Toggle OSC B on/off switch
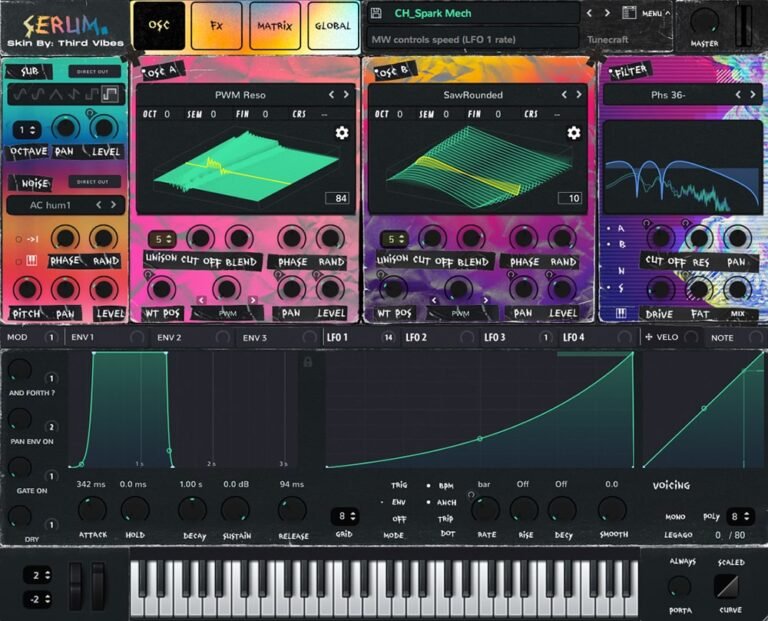Screen dimensions: 768x621 [x=378, y=72]
